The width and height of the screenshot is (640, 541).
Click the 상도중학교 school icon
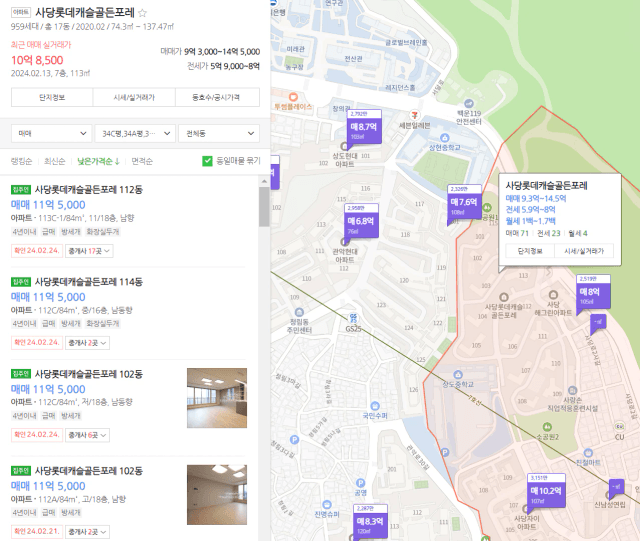[458, 374]
